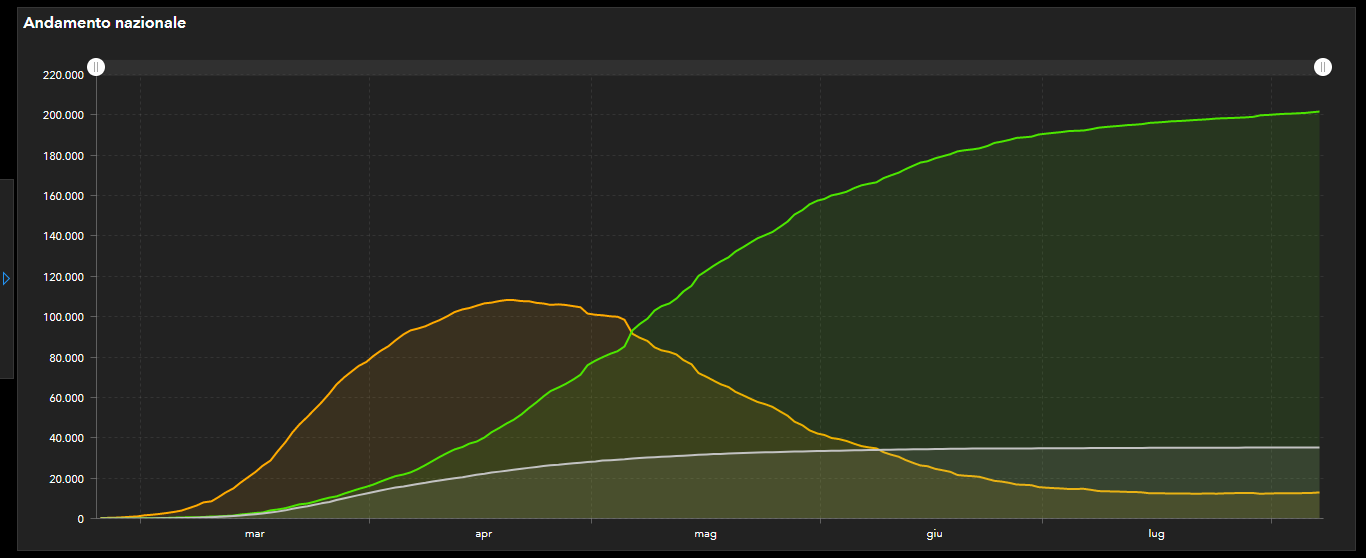Select the 'apr' month axis label
The height and width of the screenshot is (558, 1366).
click(x=484, y=534)
